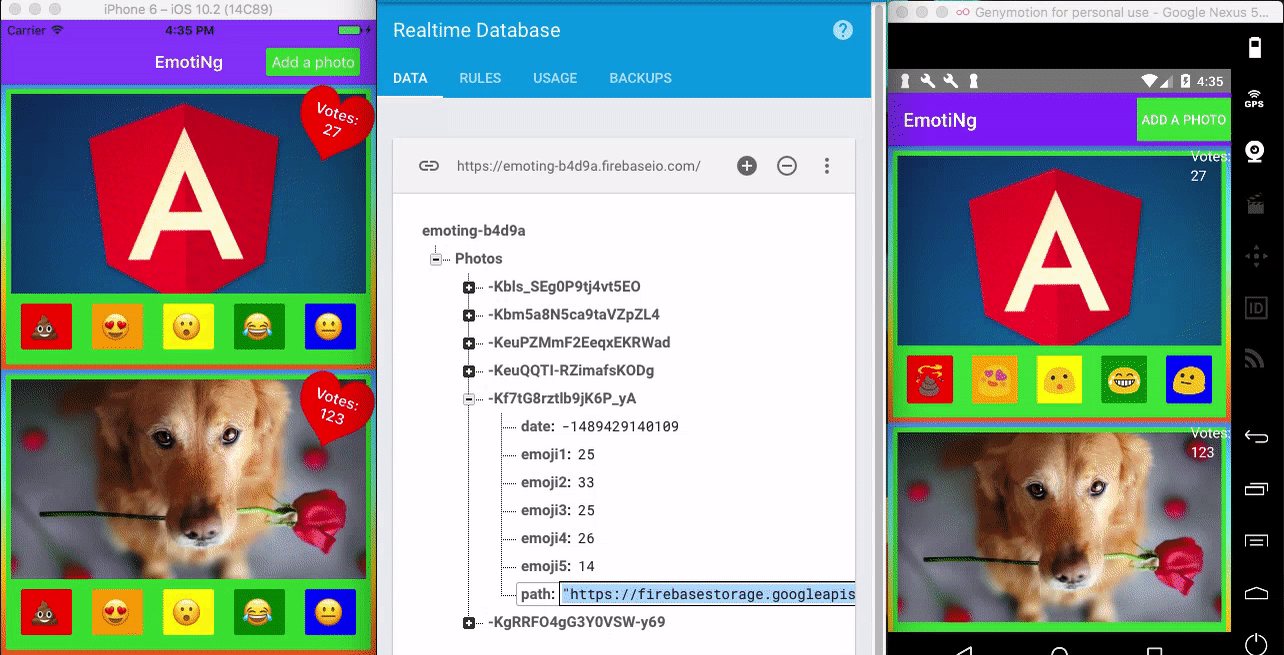The image size is (1284, 655).
Task: Click the minus remove icon in Firebase
Action: pyautogui.click(x=787, y=166)
